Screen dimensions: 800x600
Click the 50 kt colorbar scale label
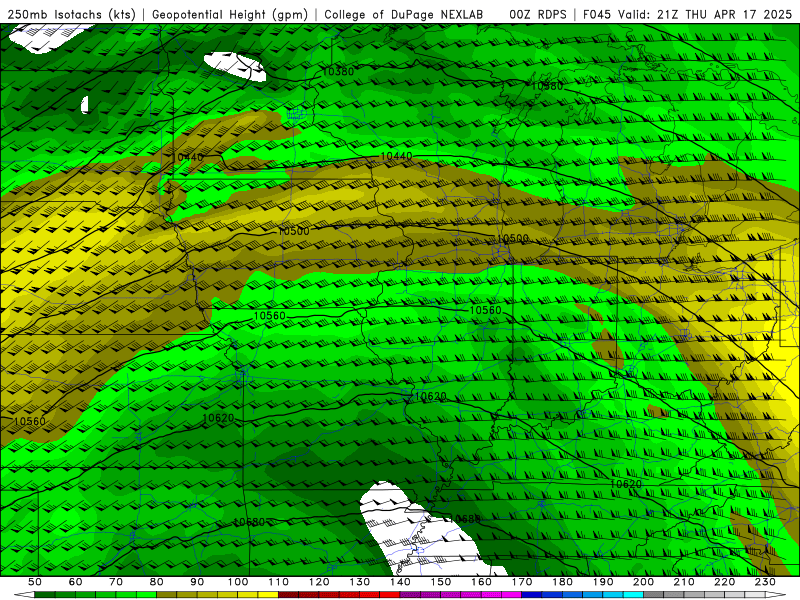pyautogui.click(x=35, y=582)
